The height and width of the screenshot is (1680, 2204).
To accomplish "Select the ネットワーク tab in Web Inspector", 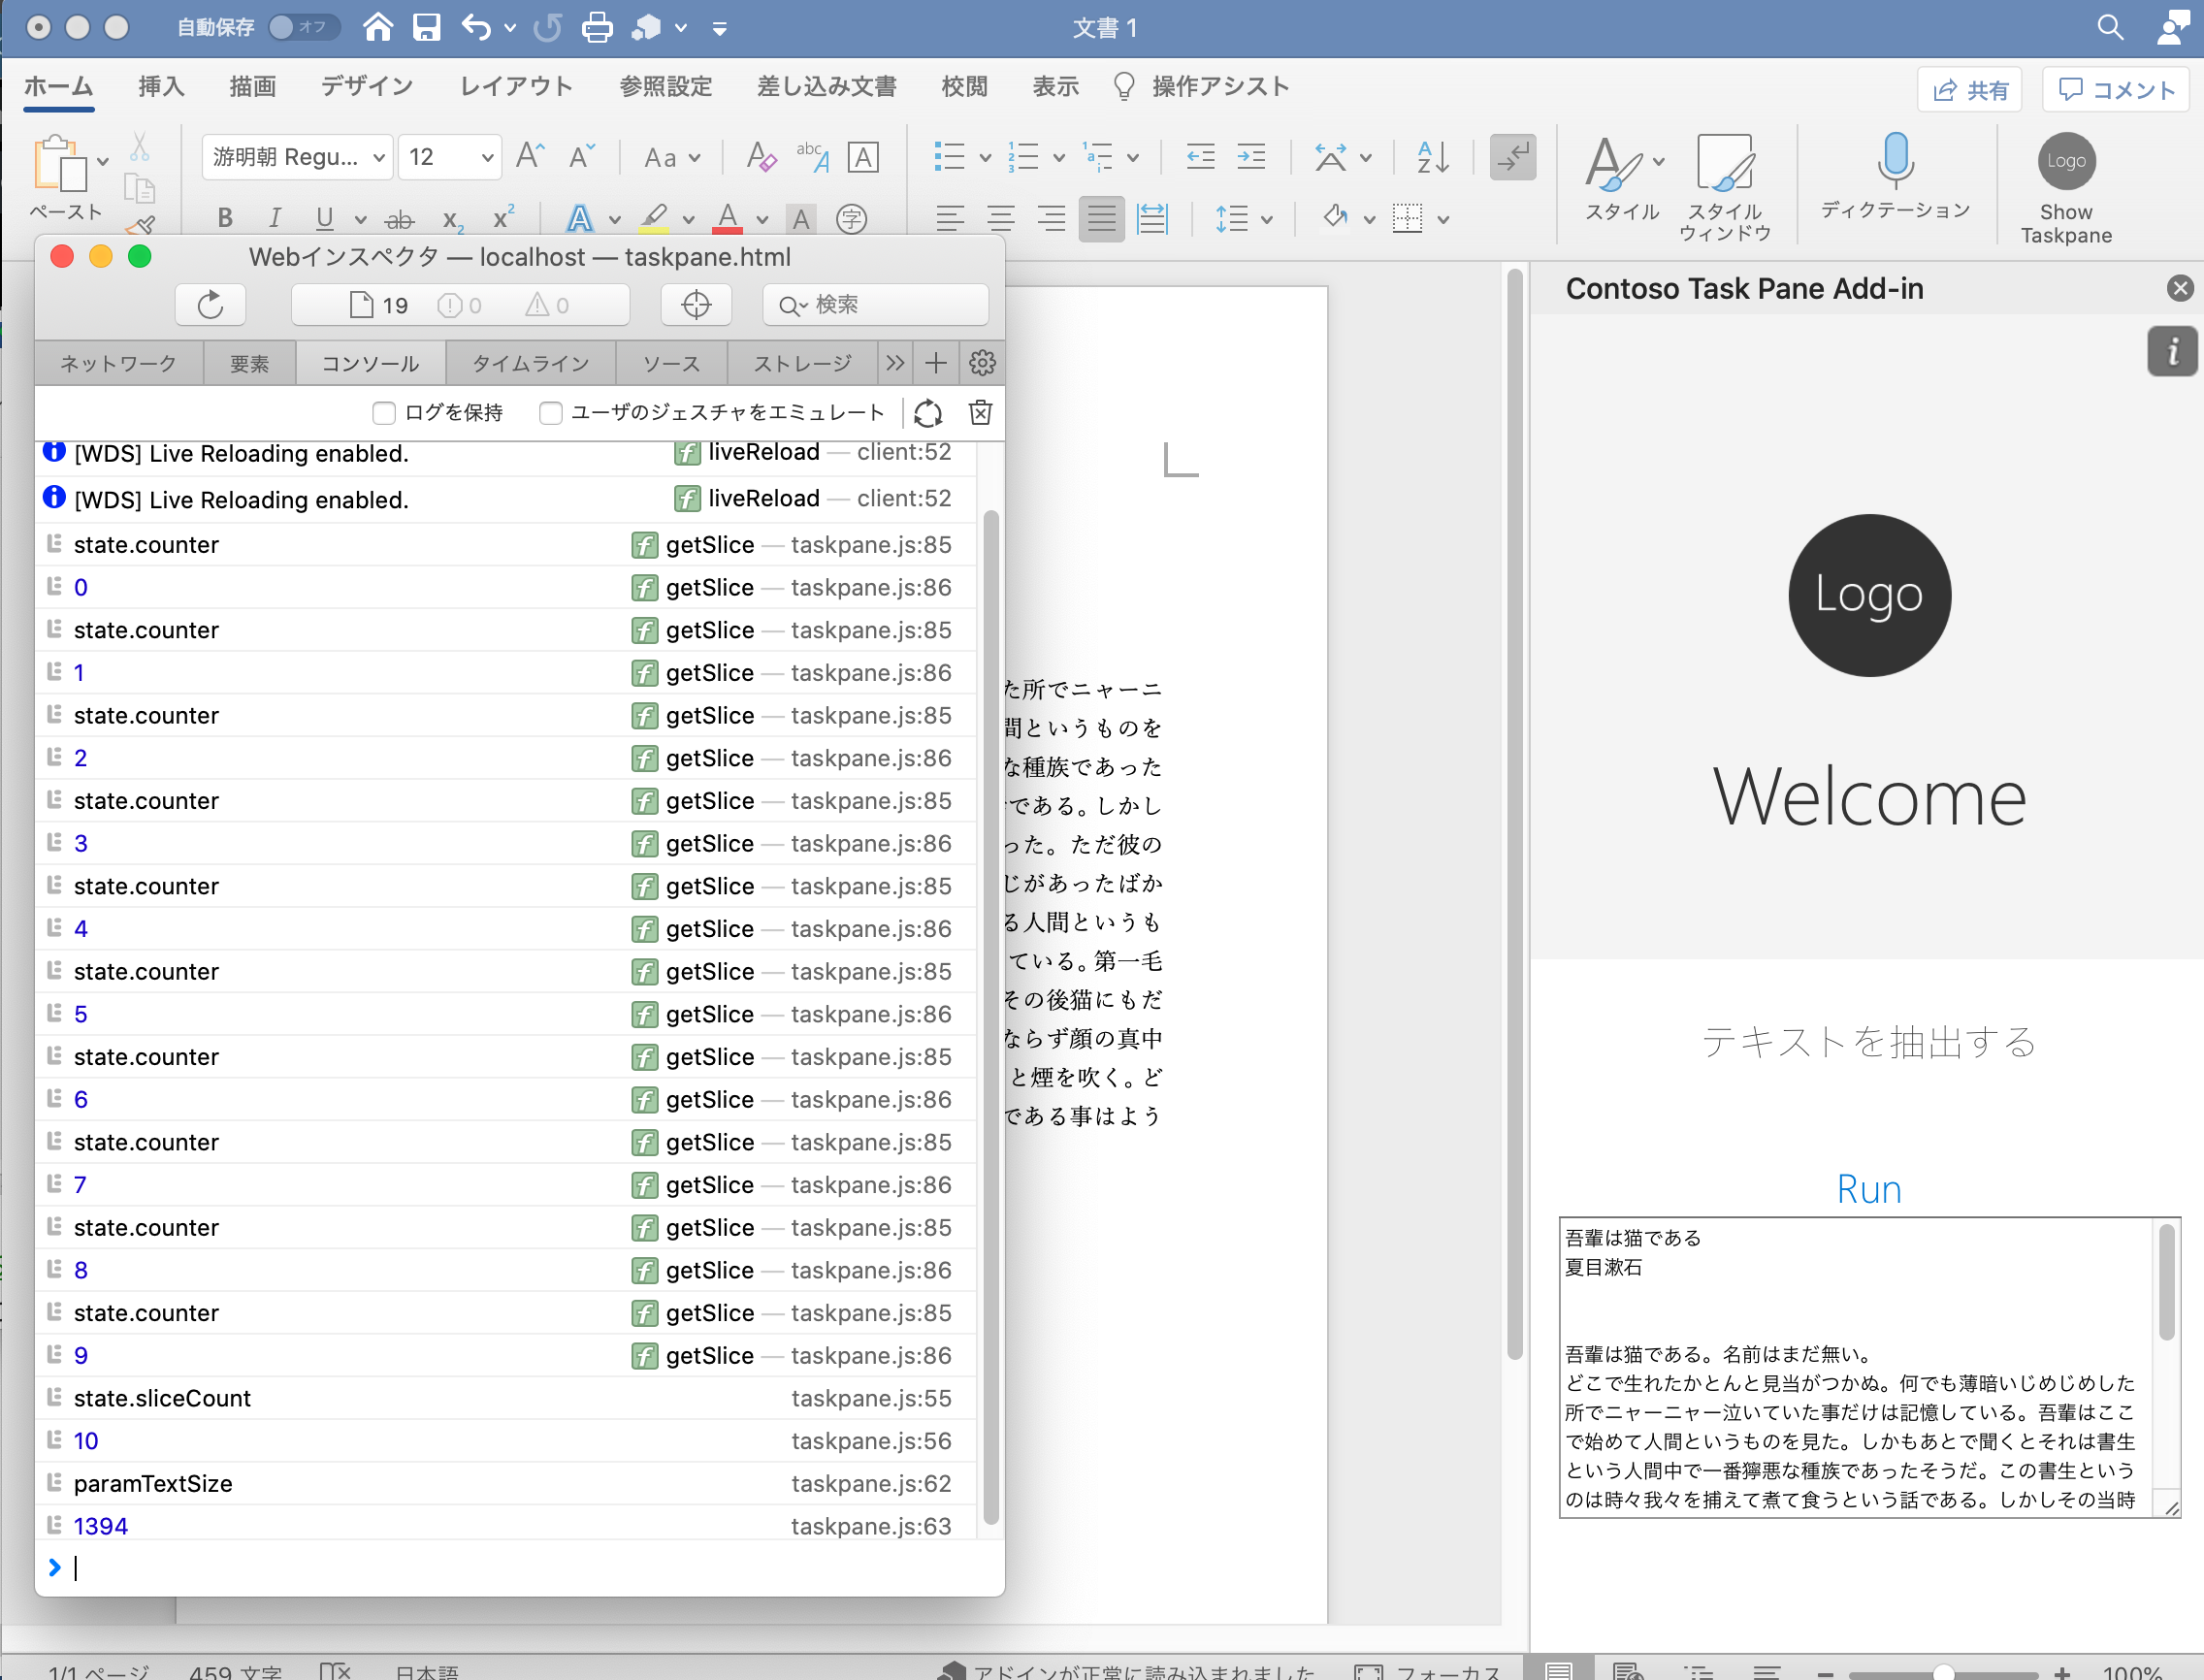I will [x=119, y=363].
